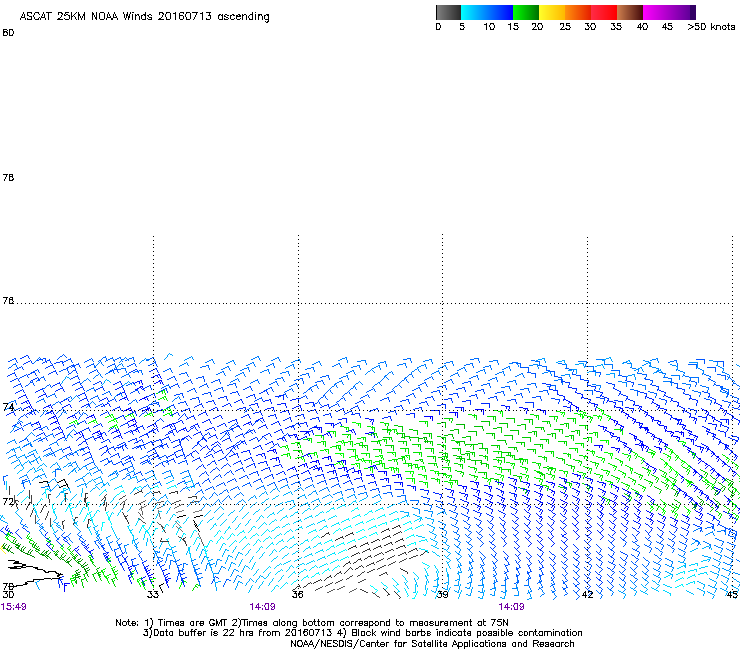The width and height of the screenshot is (740, 650).
Task: Select the brown 35-40 knots color segment
Action: 630,12
